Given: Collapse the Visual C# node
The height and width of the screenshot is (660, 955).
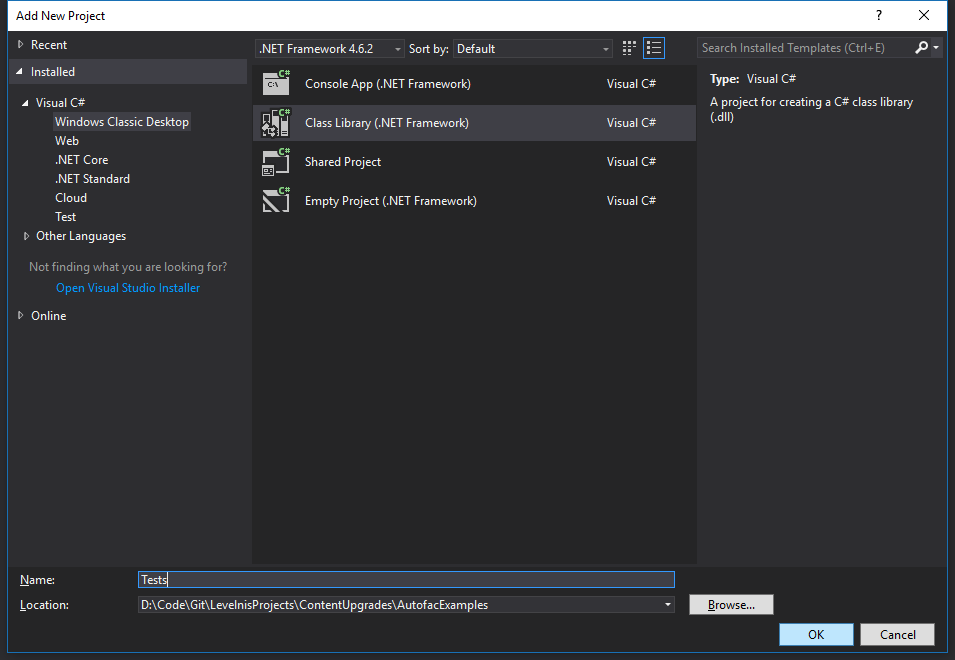Looking at the screenshot, I should pyautogui.click(x=25, y=103).
